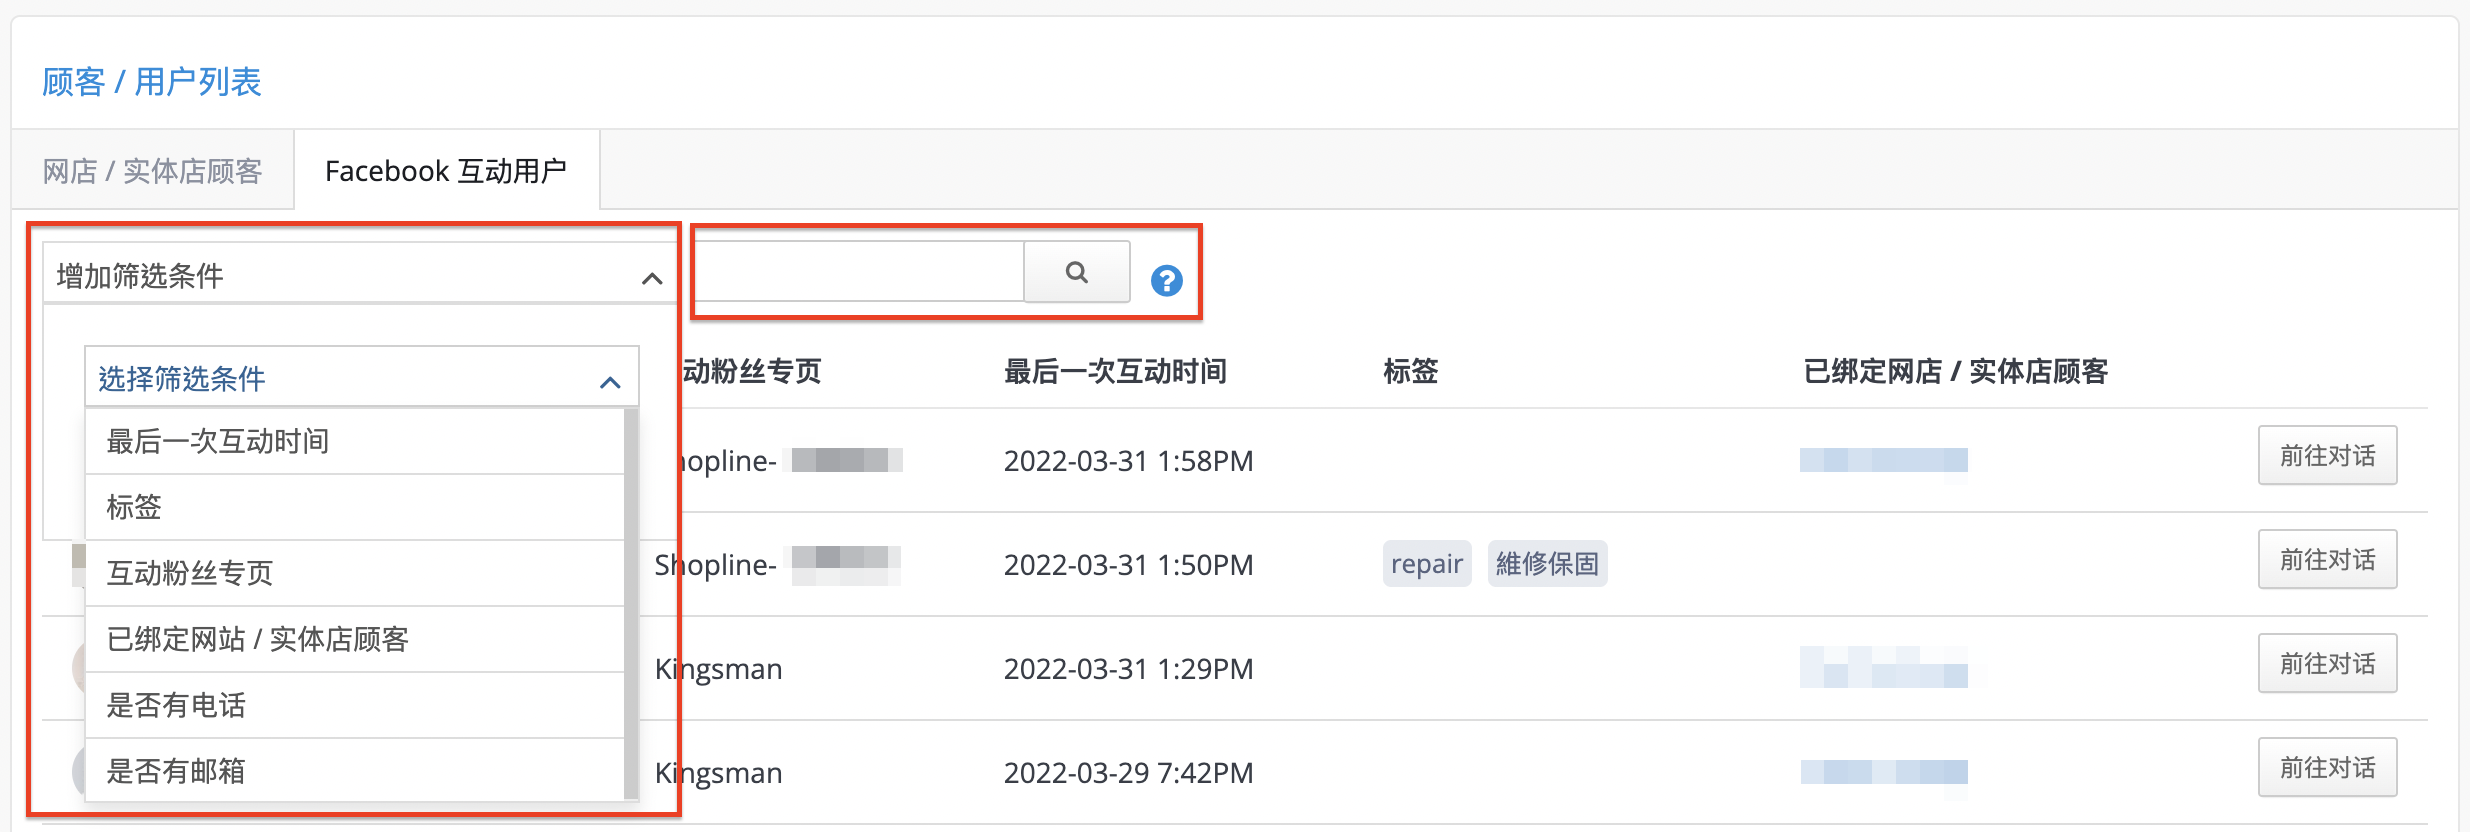Click 最后一次互动时间 column header
This screenshot has width=2470, height=832.
click(1115, 372)
